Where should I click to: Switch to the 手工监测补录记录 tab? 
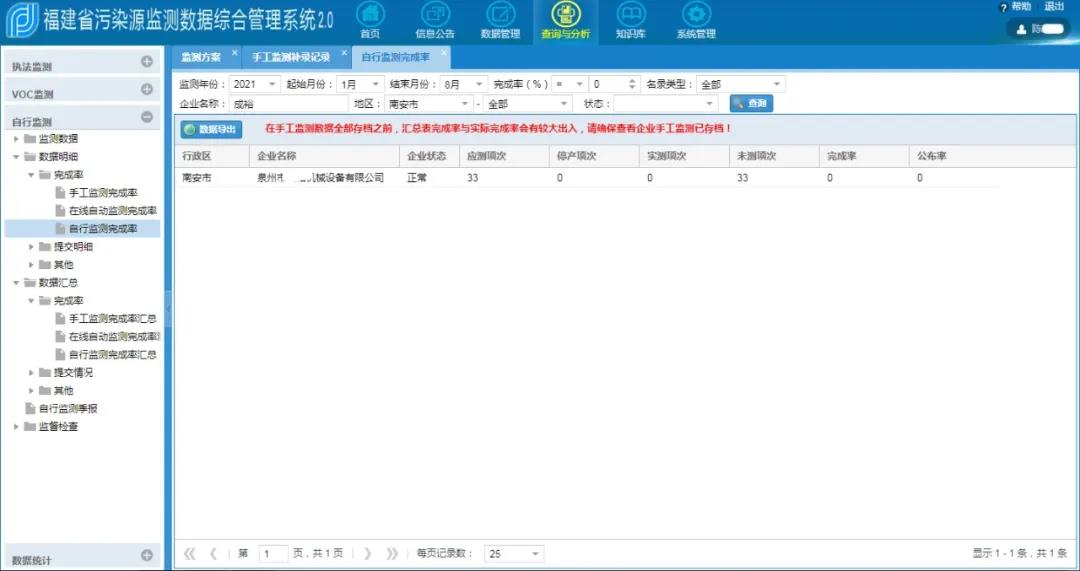point(290,57)
